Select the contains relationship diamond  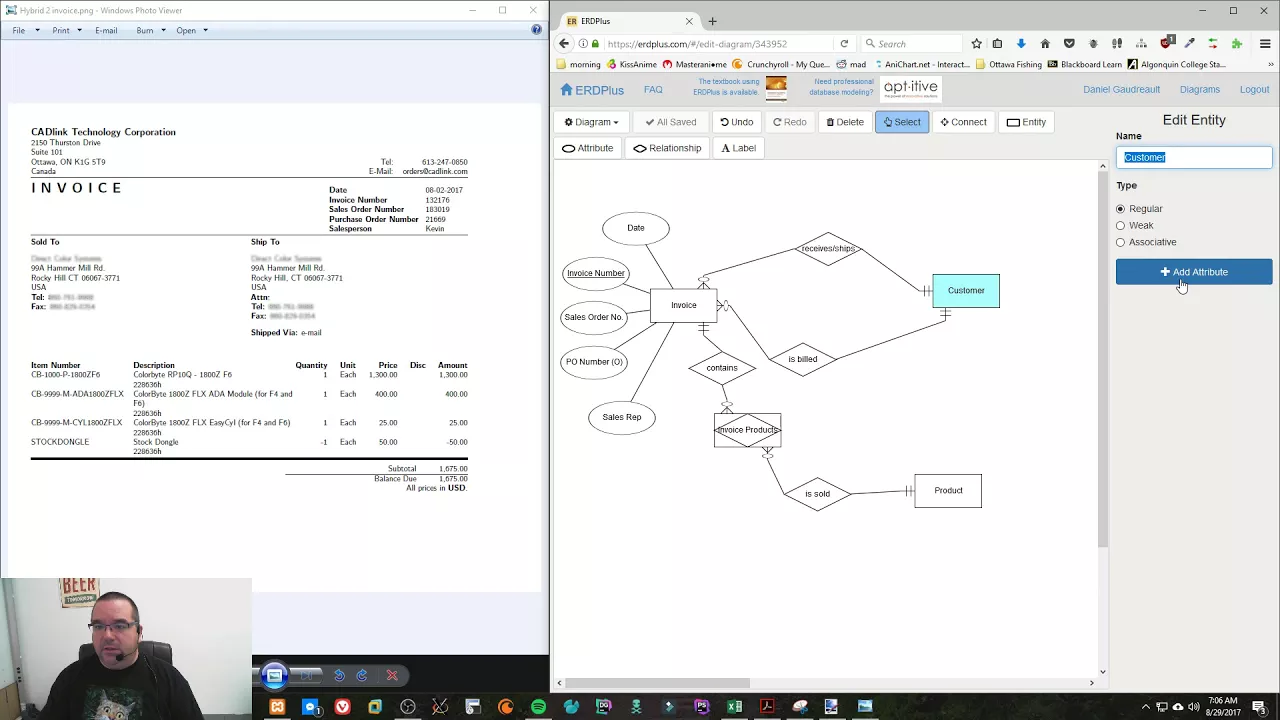[x=722, y=368]
